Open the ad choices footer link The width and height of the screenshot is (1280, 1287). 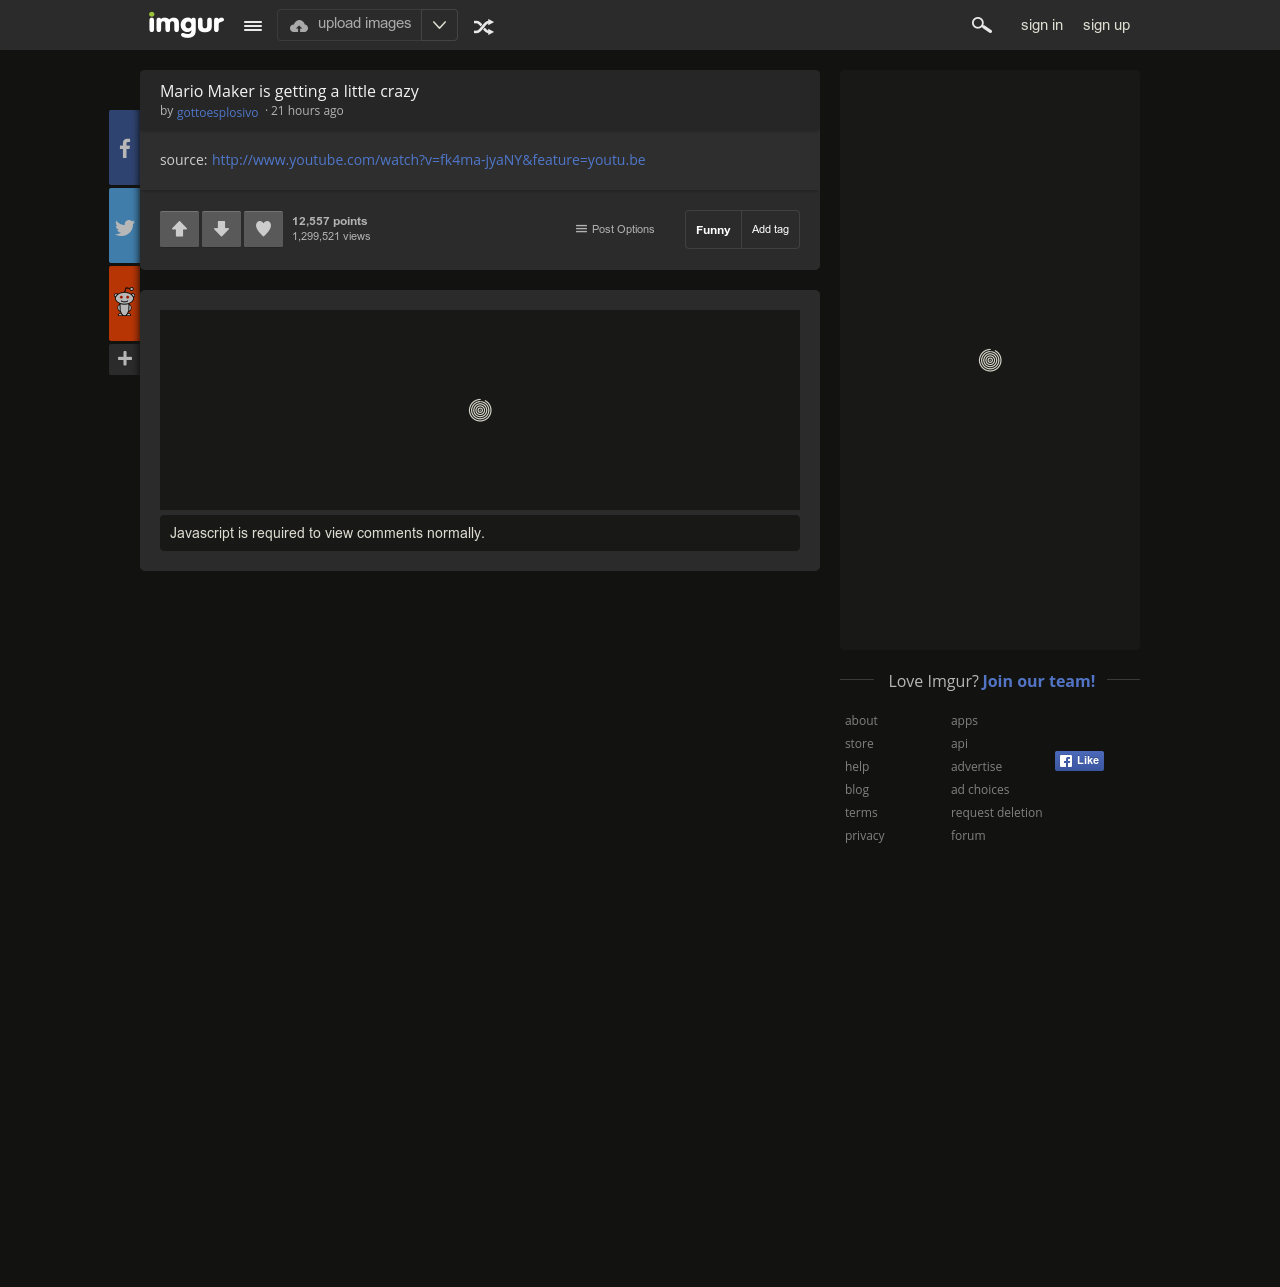[980, 790]
